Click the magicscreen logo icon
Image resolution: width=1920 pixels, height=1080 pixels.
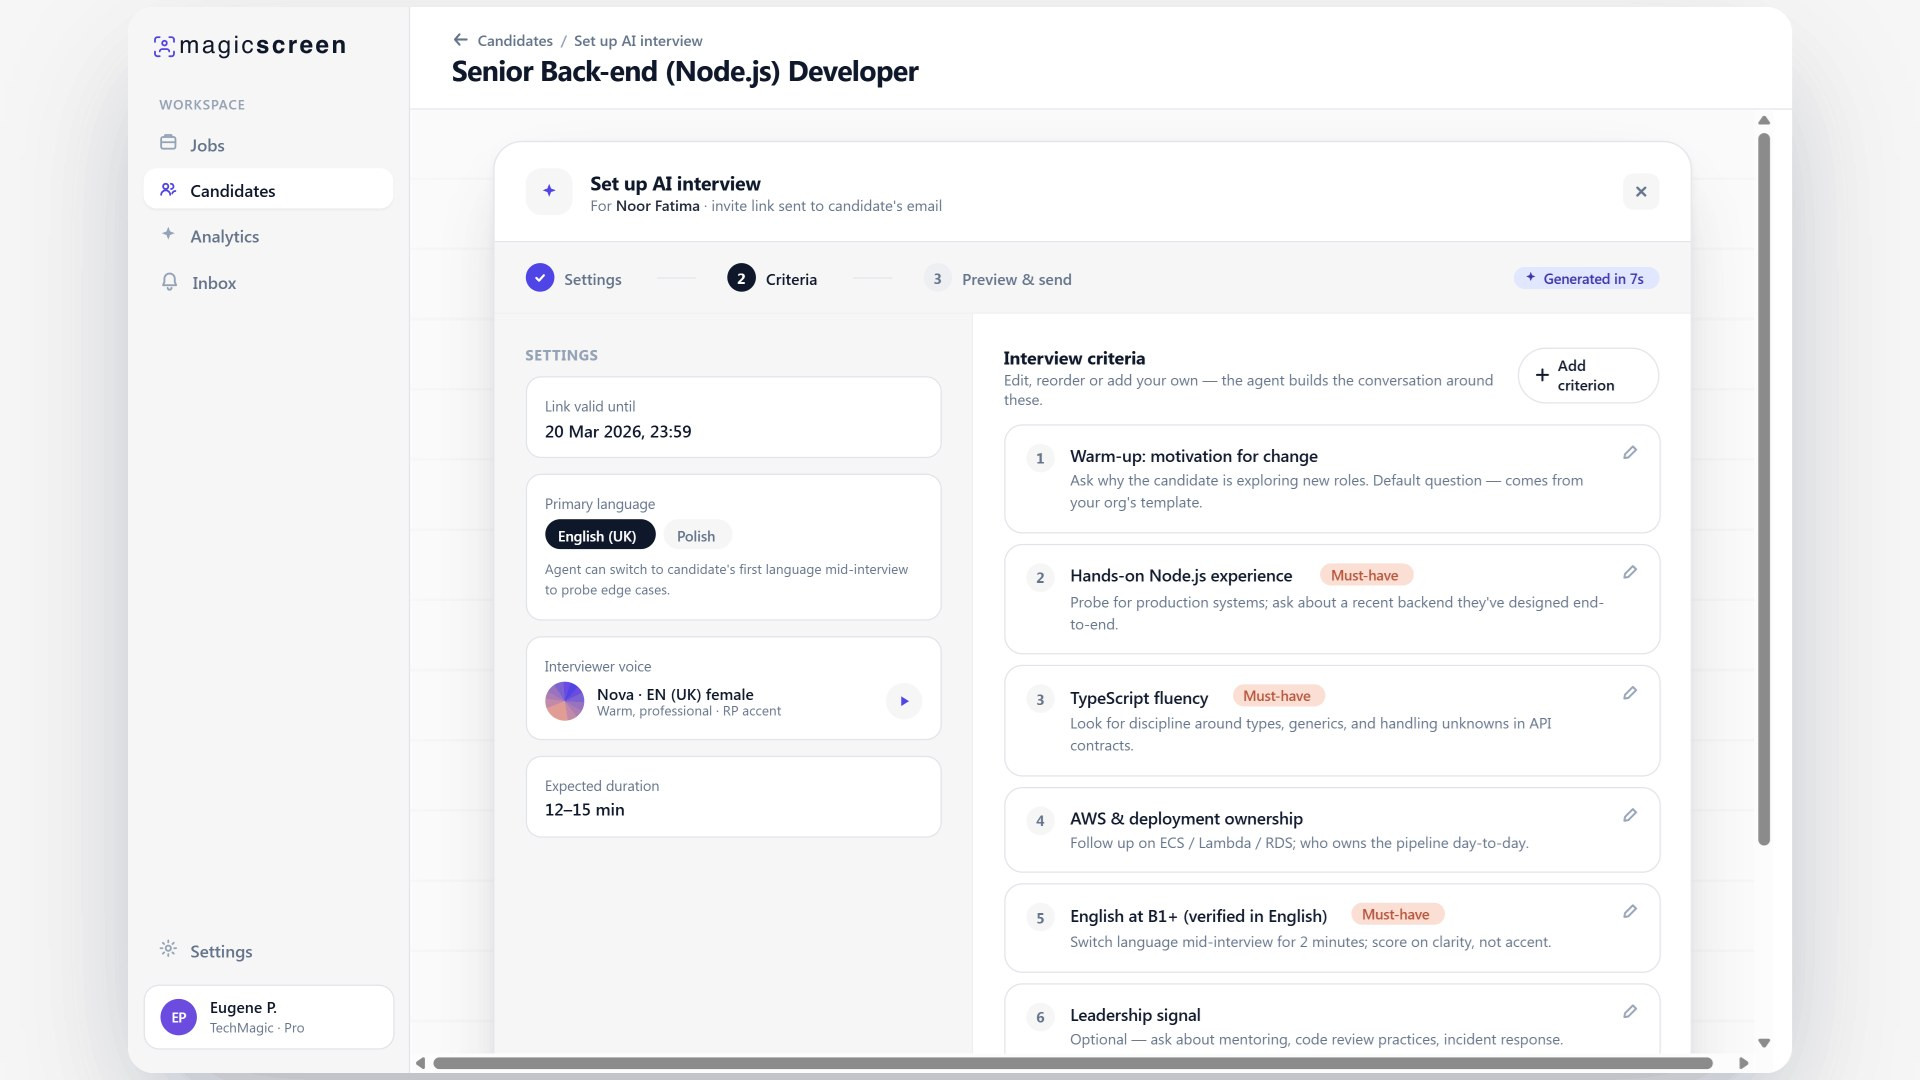click(x=164, y=46)
